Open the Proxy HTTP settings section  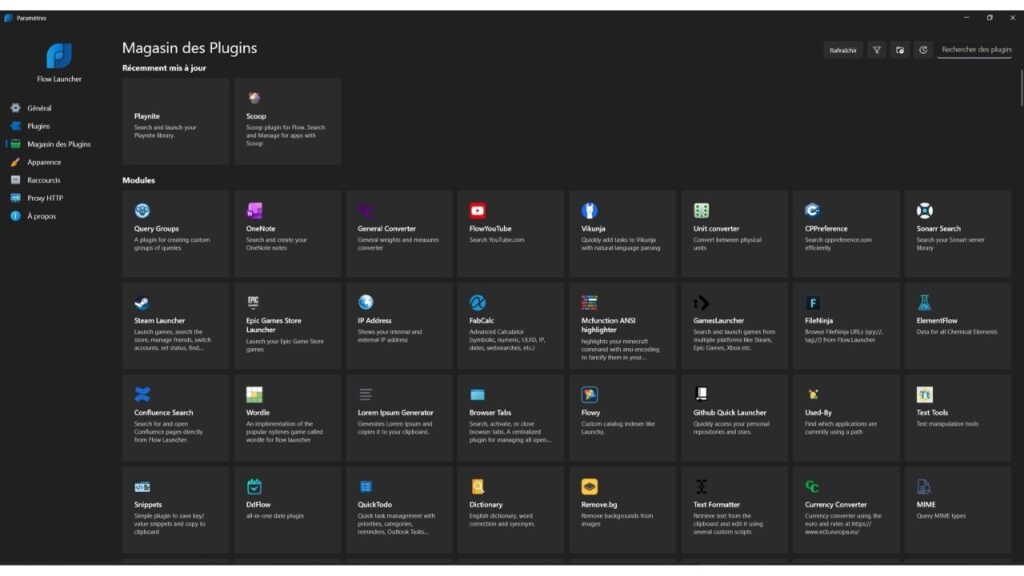pyautogui.click(x=44, y=198)
